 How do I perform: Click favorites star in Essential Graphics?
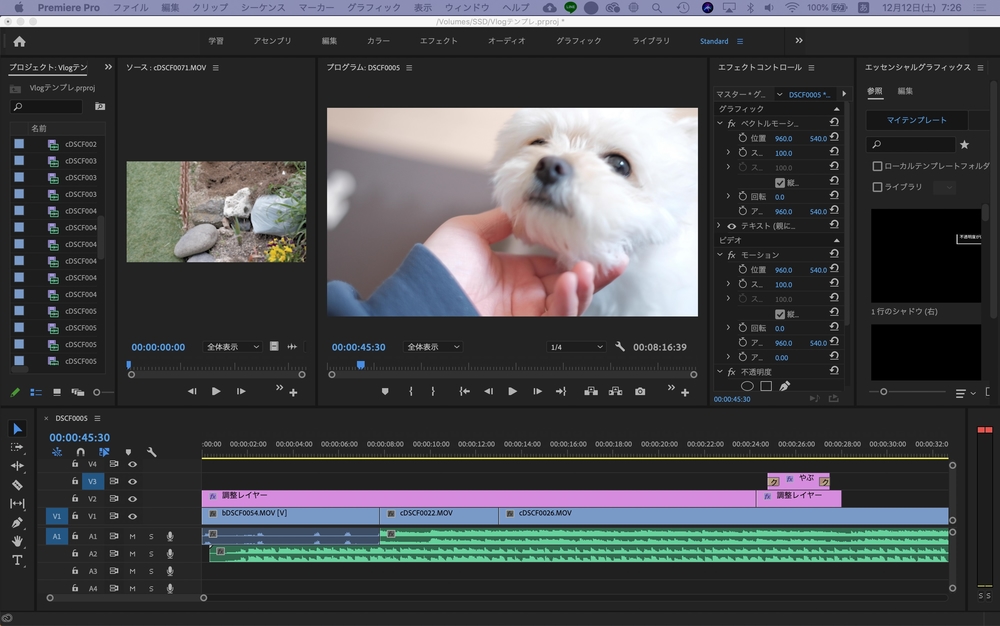coord(964,145)
